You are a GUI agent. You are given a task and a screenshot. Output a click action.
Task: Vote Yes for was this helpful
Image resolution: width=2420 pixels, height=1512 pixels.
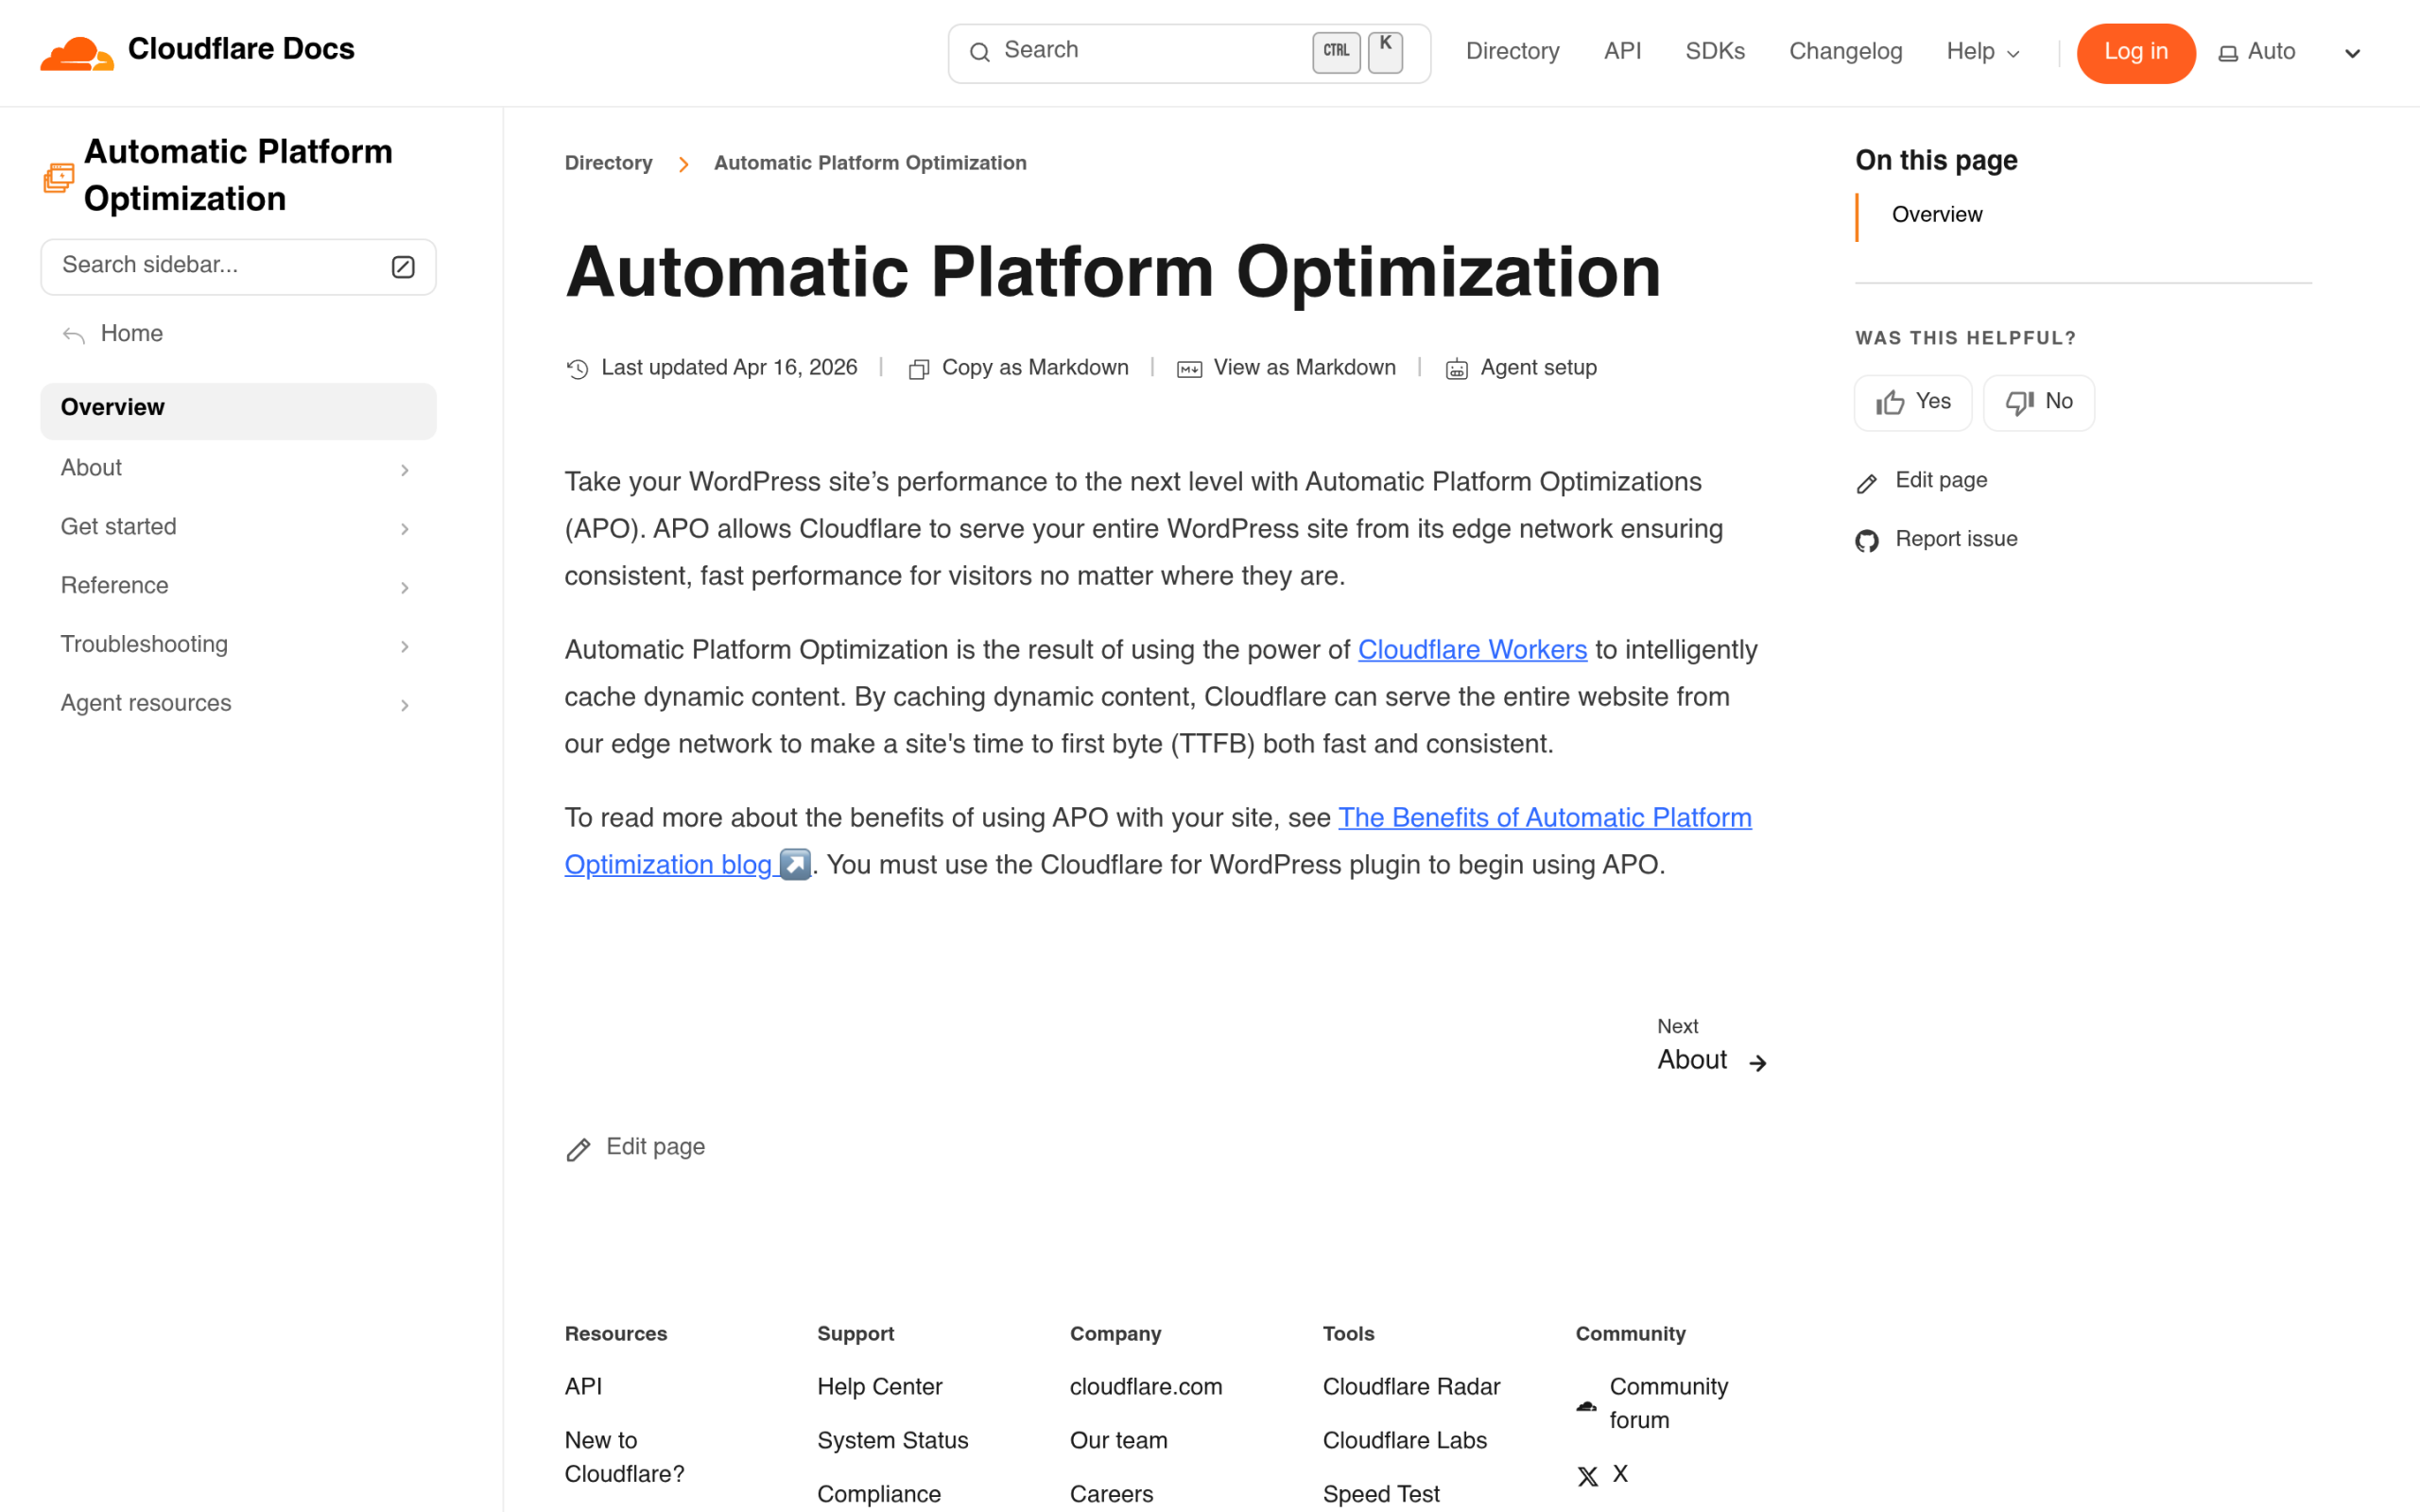1912,403
